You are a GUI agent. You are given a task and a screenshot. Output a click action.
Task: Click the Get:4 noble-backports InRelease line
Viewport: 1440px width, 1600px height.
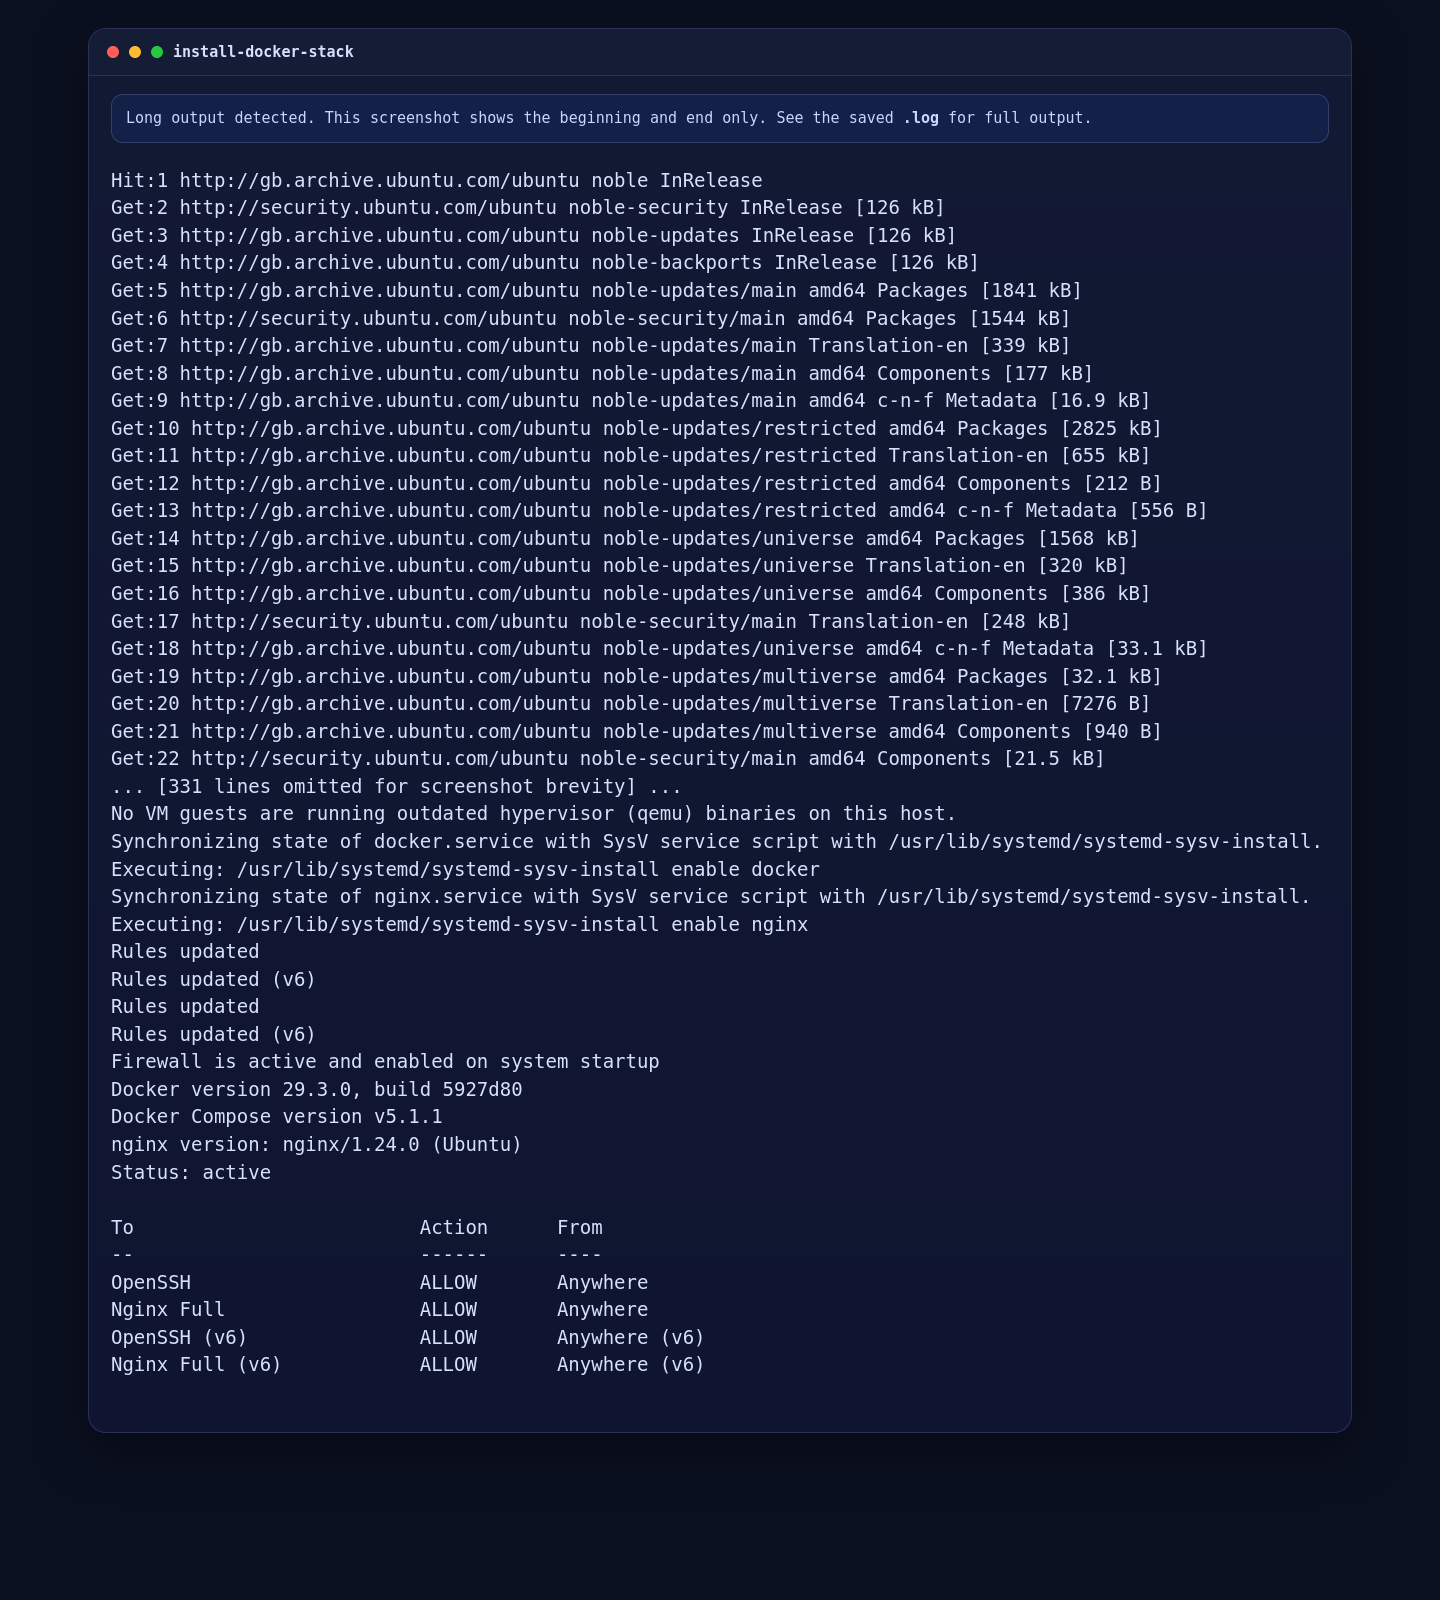click(x=545, y=263)
